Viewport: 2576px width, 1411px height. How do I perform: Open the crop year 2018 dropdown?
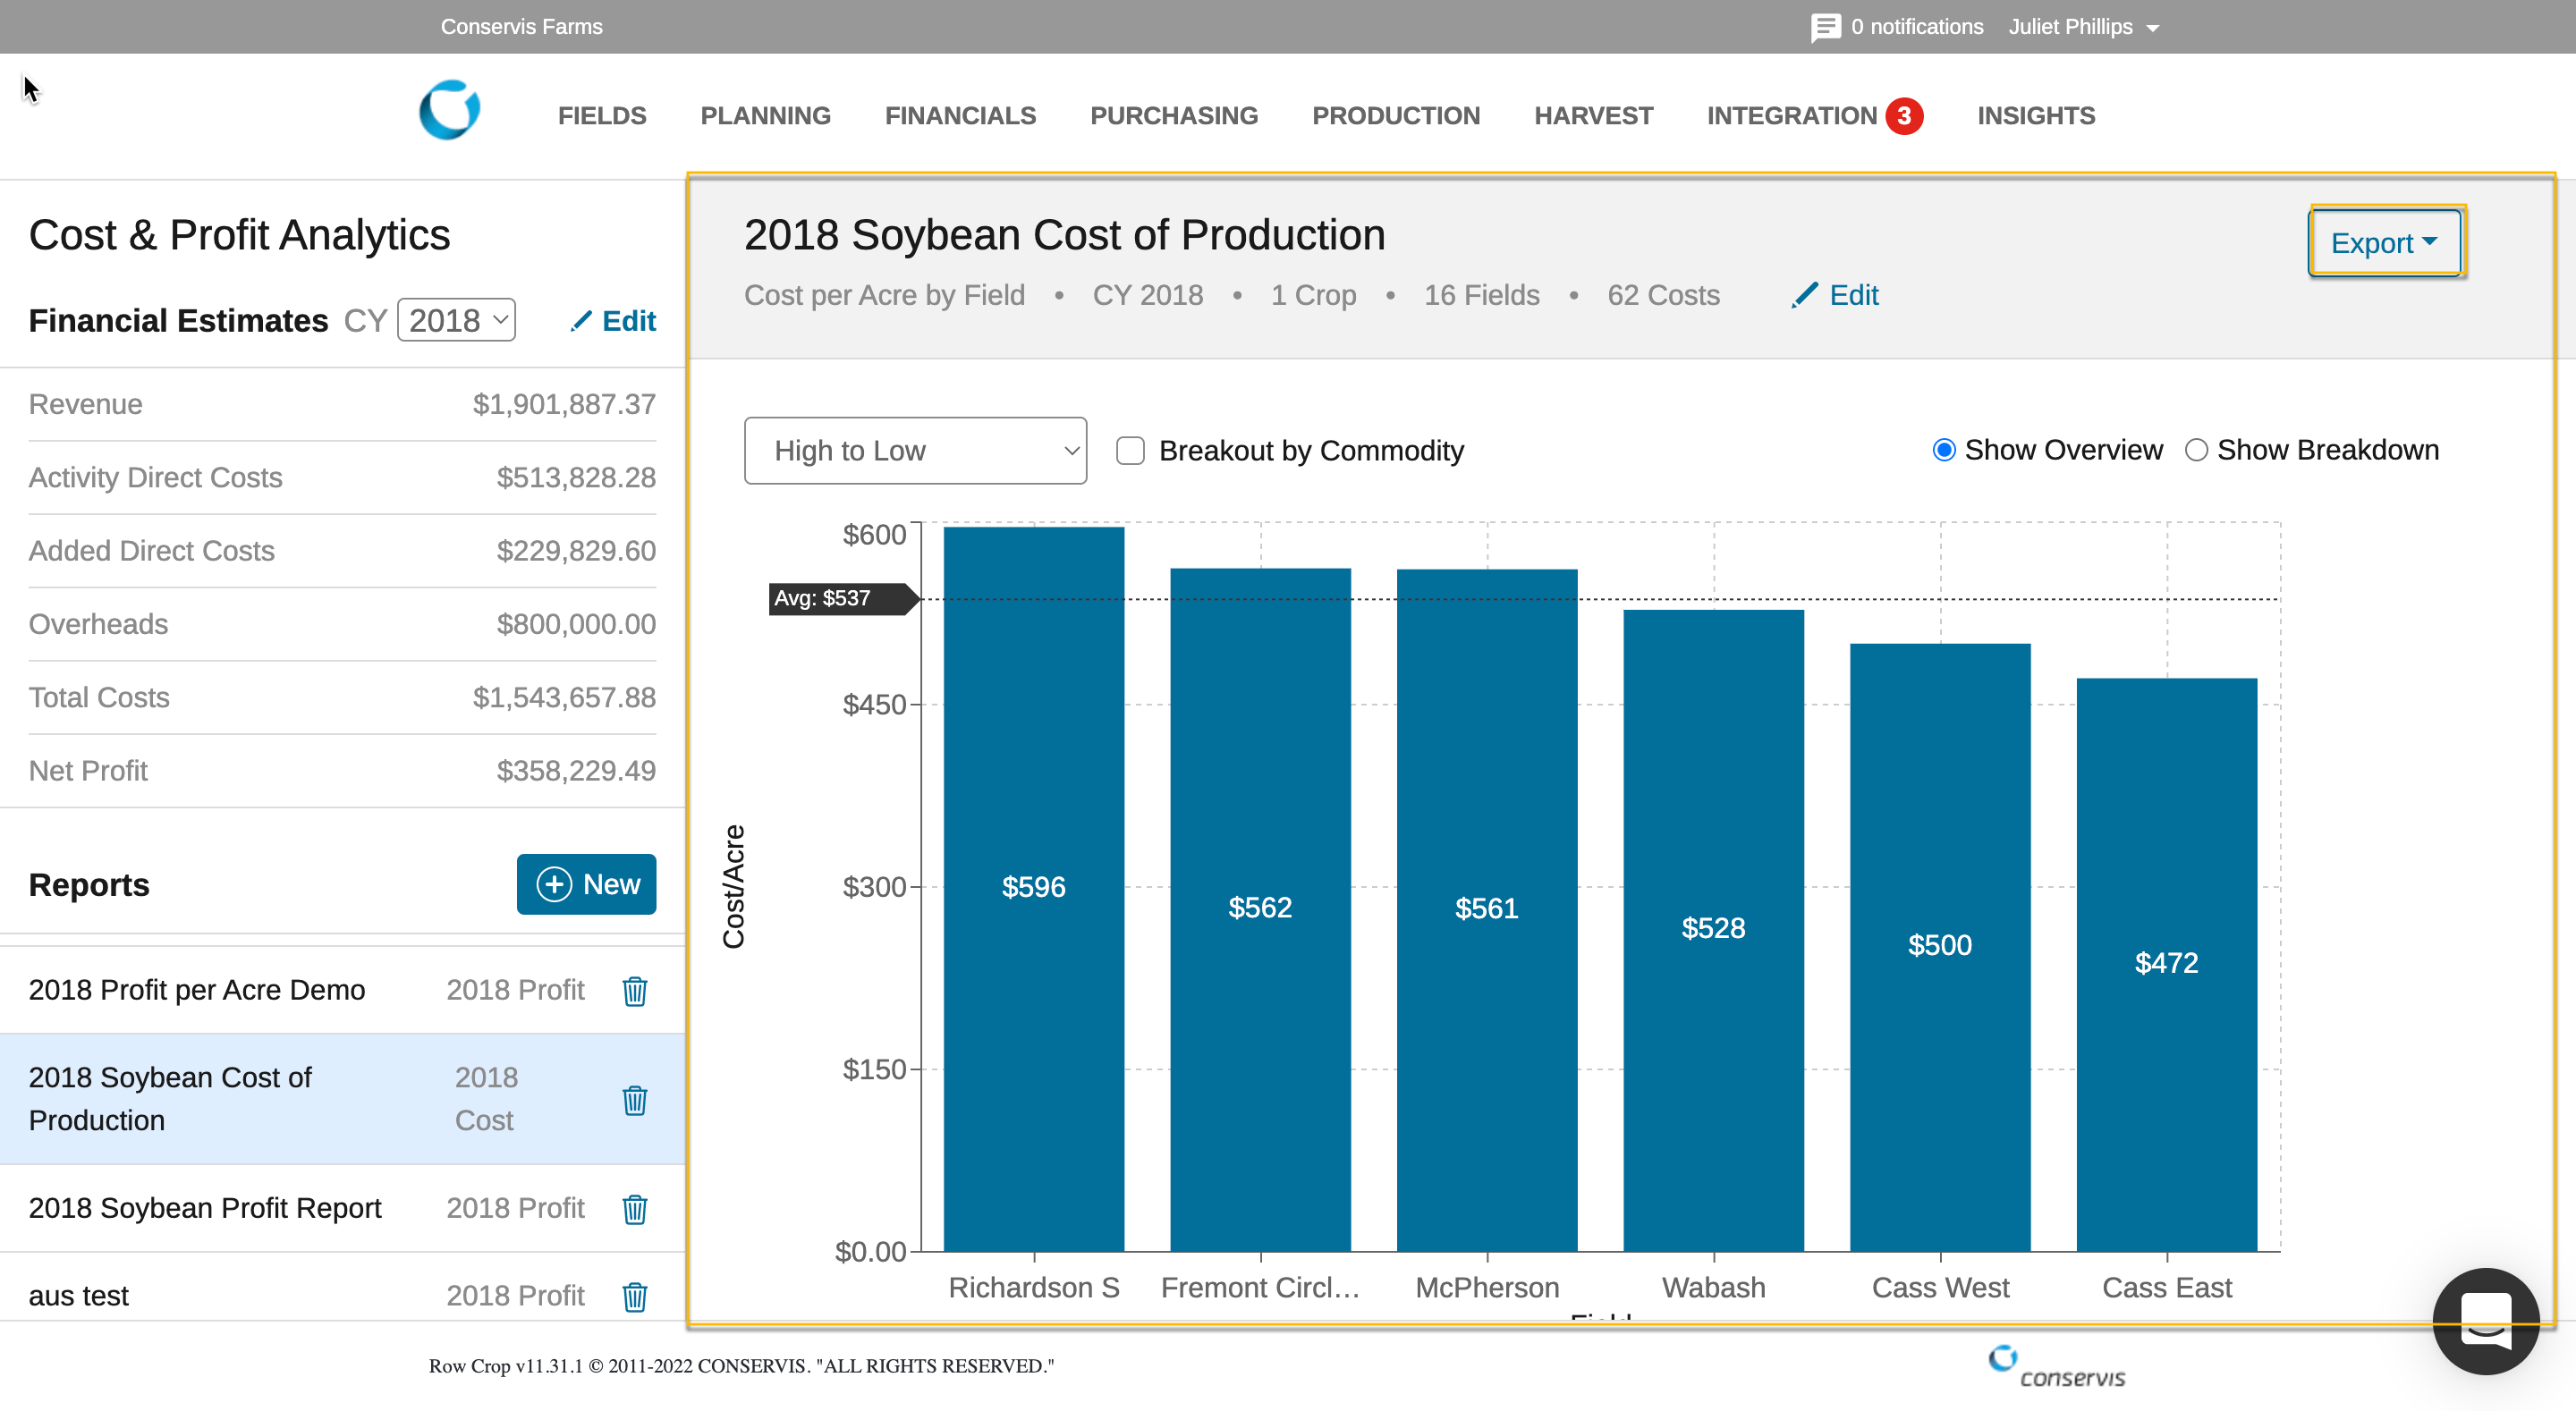point(456,320)
